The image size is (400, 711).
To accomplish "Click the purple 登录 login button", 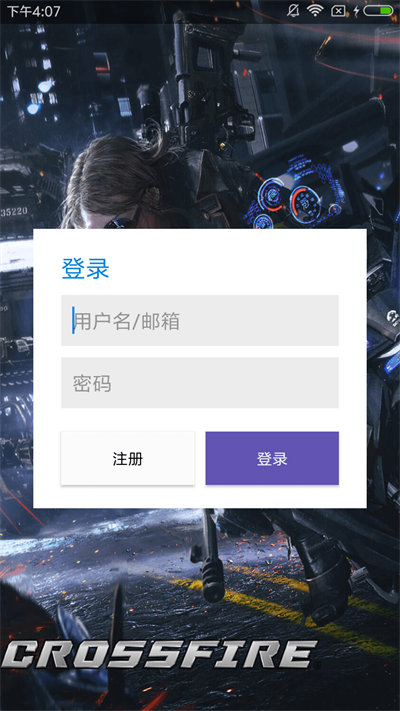I will coord(272,458).
